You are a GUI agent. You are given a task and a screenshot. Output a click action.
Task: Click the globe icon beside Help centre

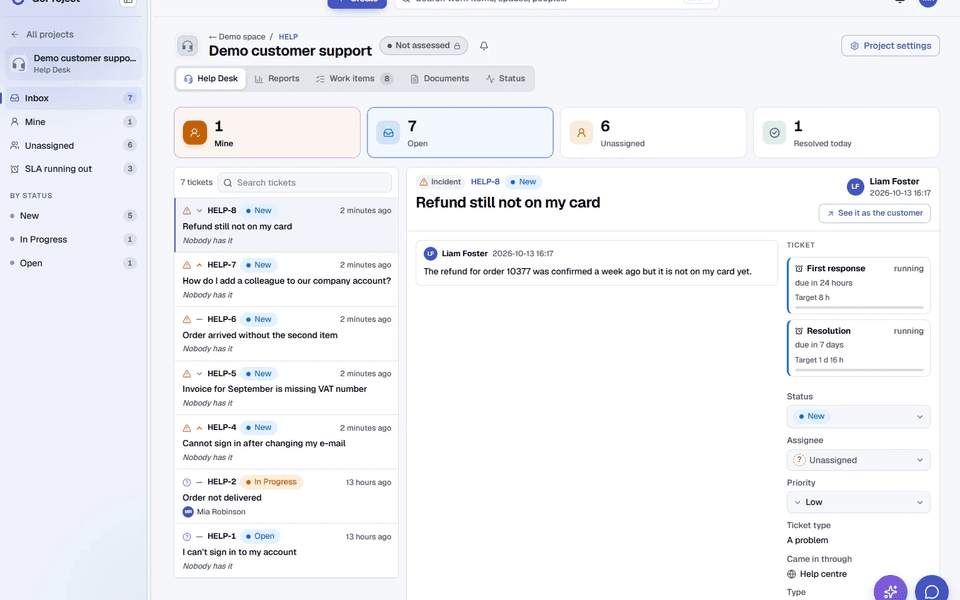coord(792,574)
